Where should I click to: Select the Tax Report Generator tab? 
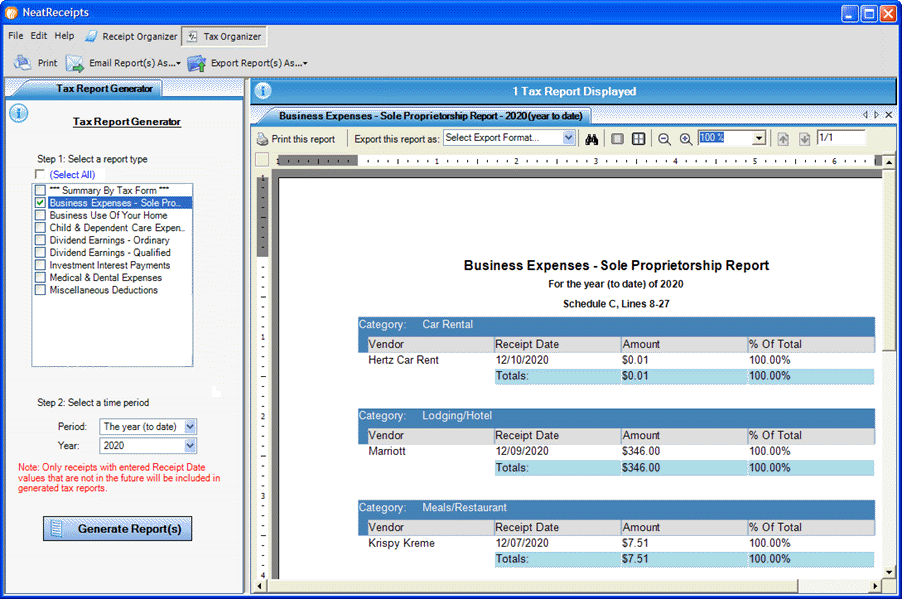[x=104, y=89]
